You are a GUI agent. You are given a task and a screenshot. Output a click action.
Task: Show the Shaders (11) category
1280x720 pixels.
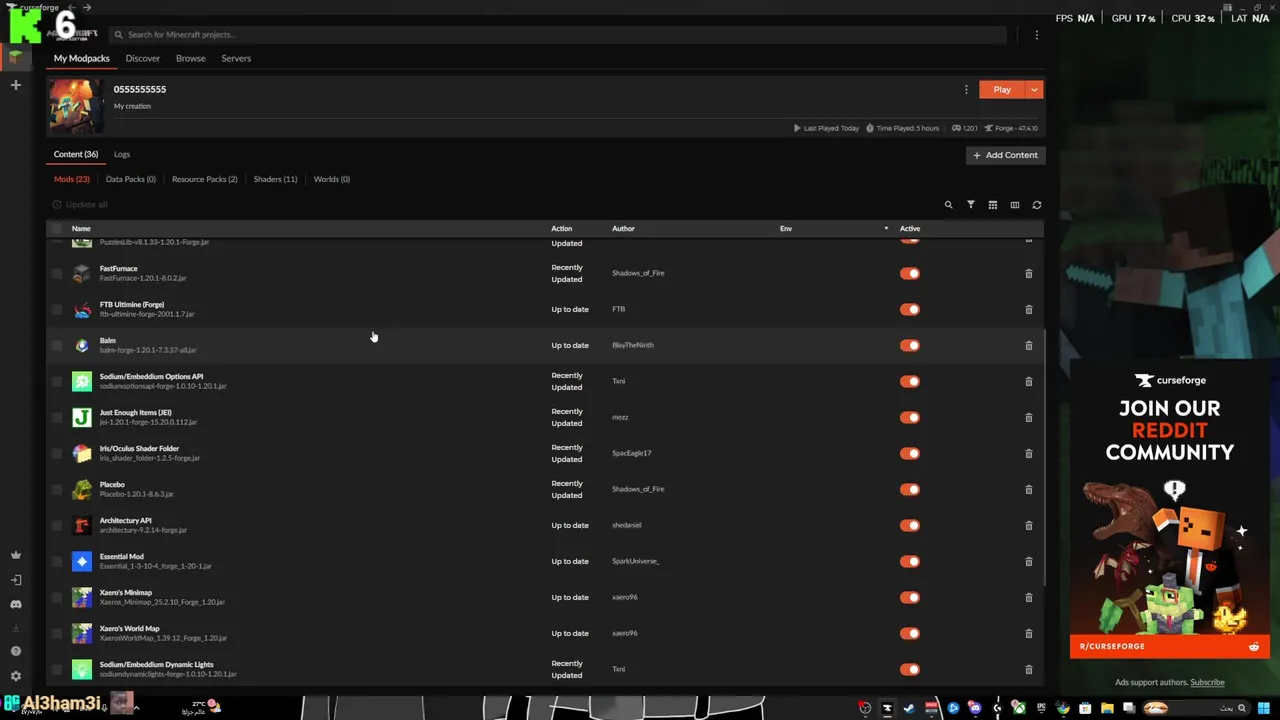click(x=275, y=179)
